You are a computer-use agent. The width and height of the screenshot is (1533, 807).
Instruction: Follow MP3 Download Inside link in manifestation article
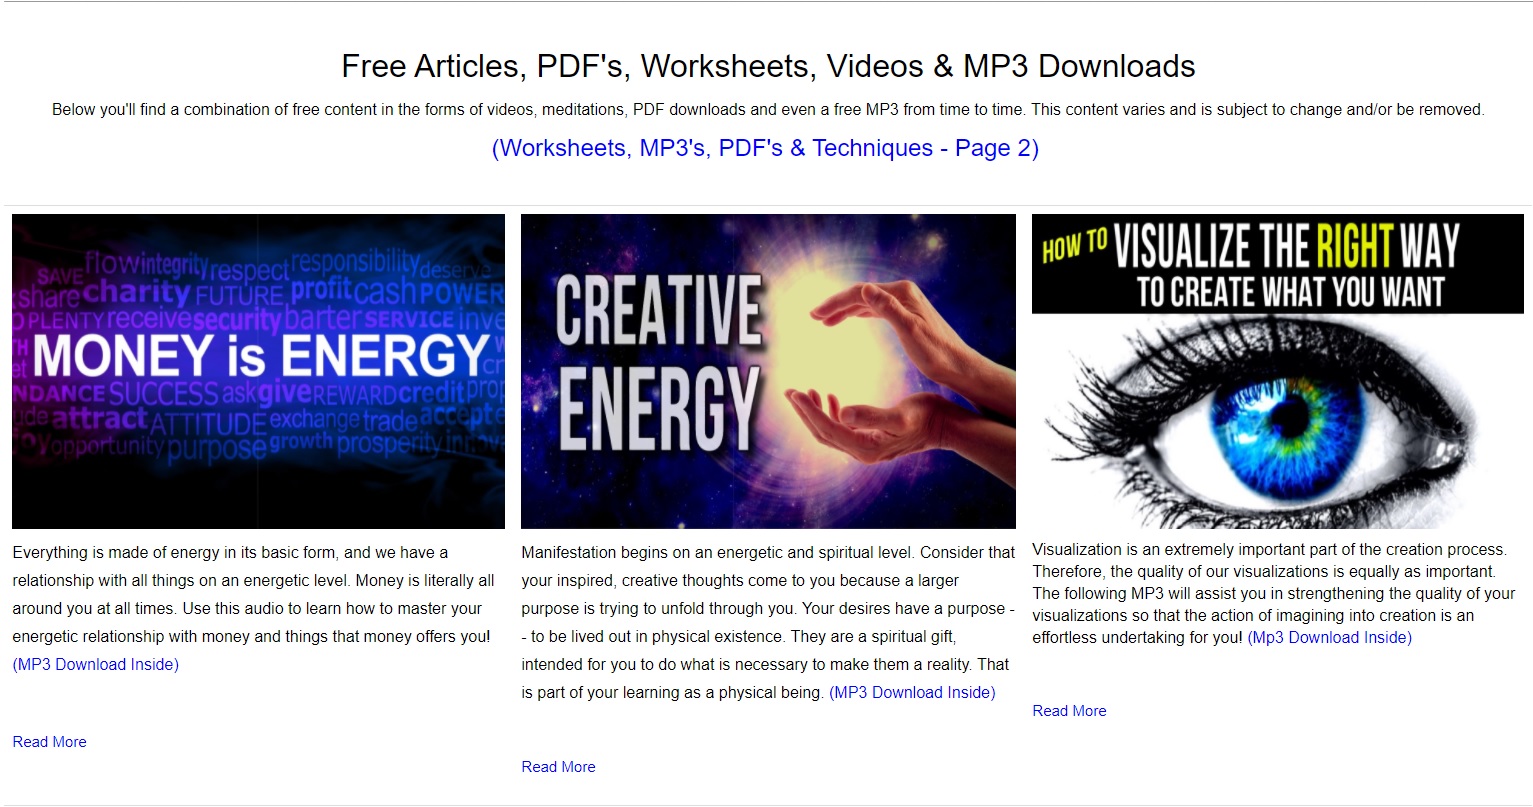pyautogui.click(x=912, y=692)
